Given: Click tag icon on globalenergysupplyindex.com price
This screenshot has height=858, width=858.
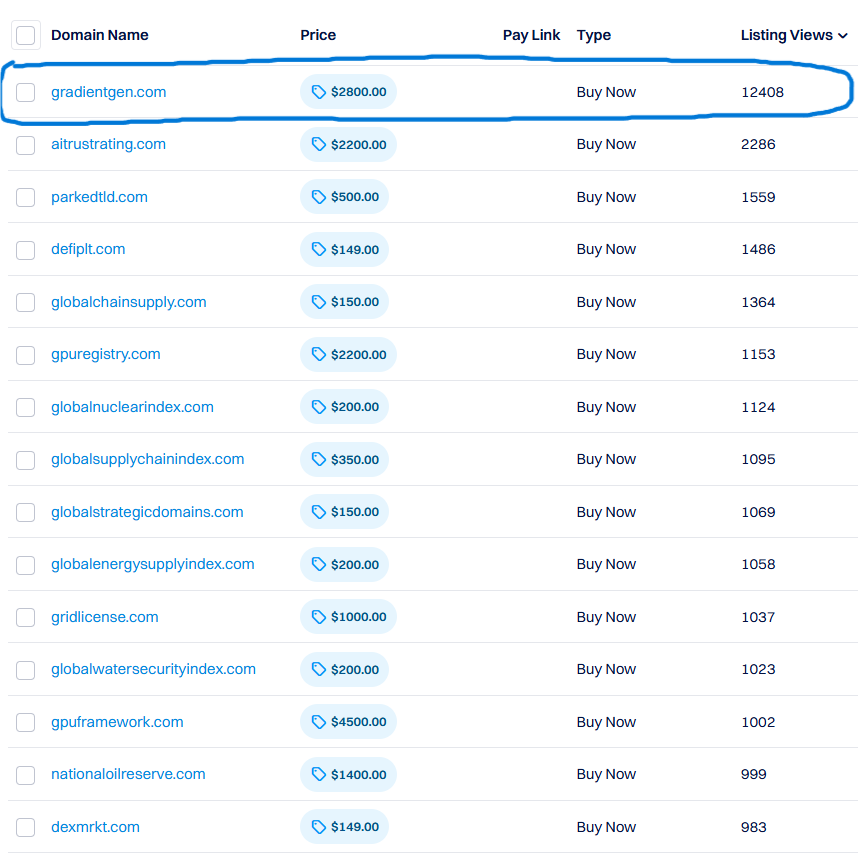Looking at the screenshot, I should (318, 565).
